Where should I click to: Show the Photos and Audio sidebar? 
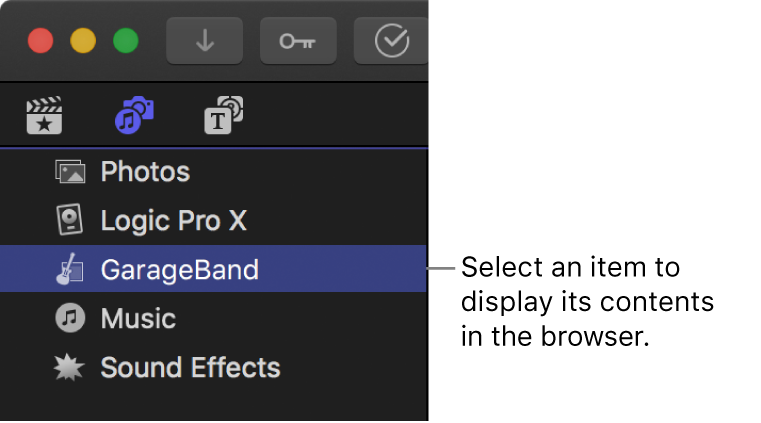(x=133, y=116)
